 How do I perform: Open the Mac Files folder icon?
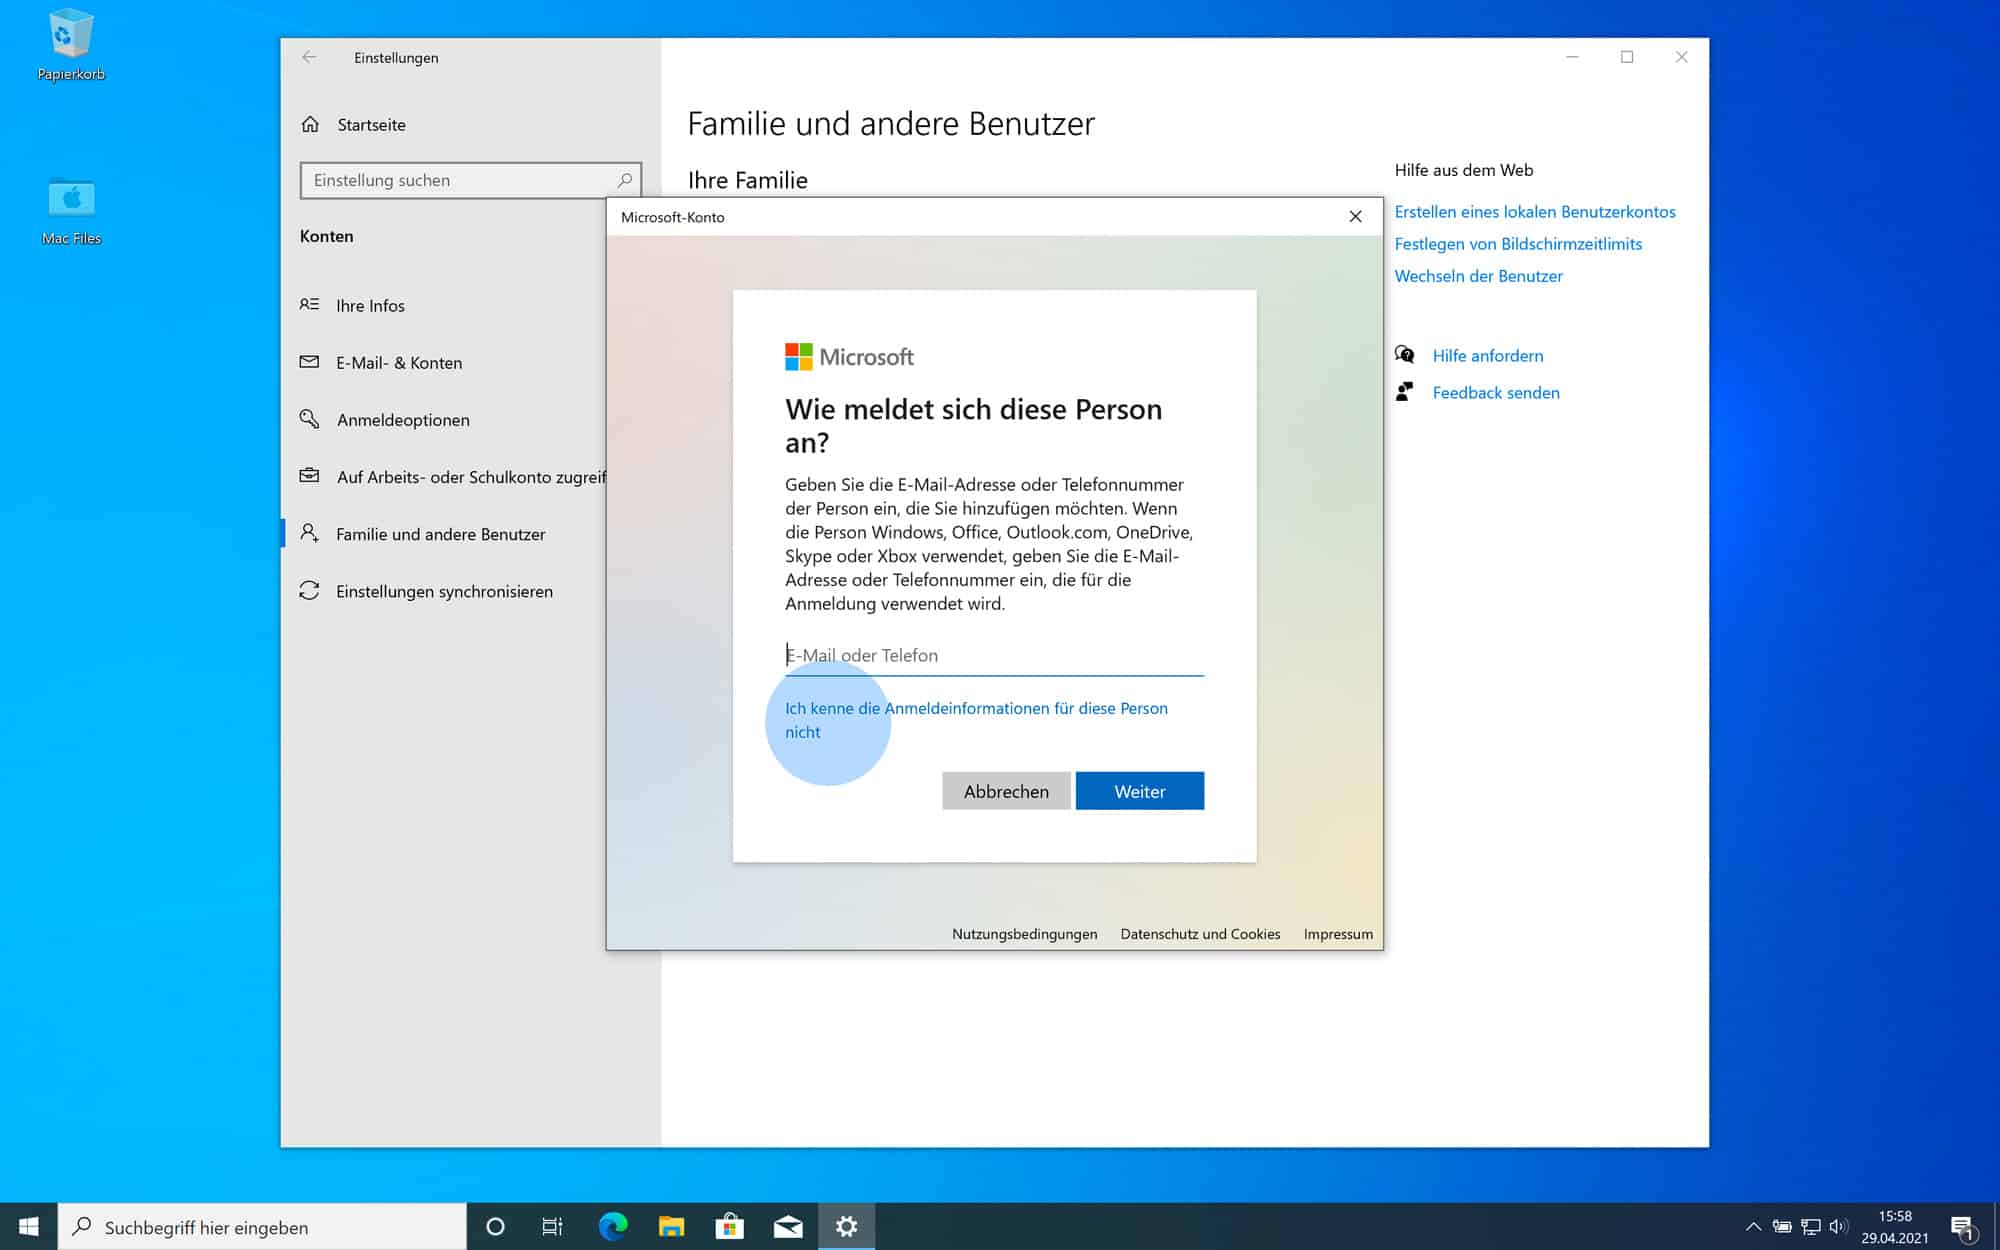[x=71, y=210]
